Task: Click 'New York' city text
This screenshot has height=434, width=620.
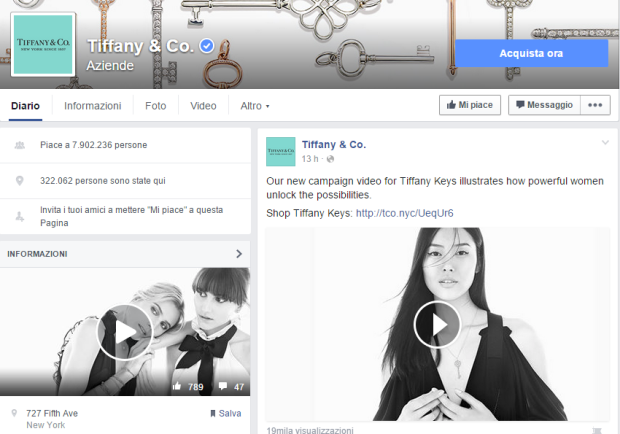Action: 46,425
